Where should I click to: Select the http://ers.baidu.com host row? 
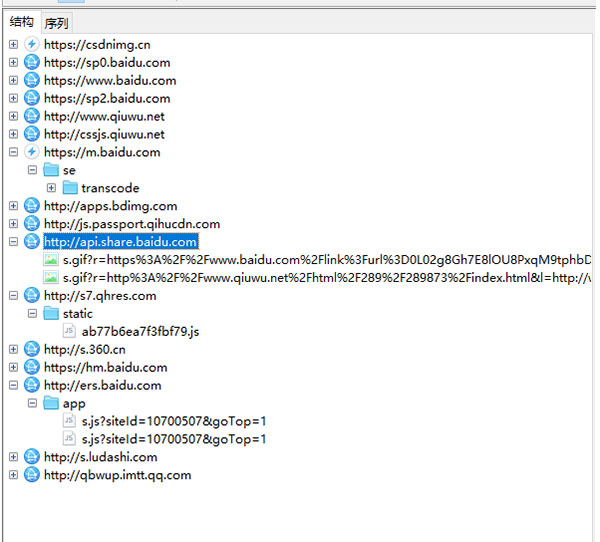[x=103, y=385]
